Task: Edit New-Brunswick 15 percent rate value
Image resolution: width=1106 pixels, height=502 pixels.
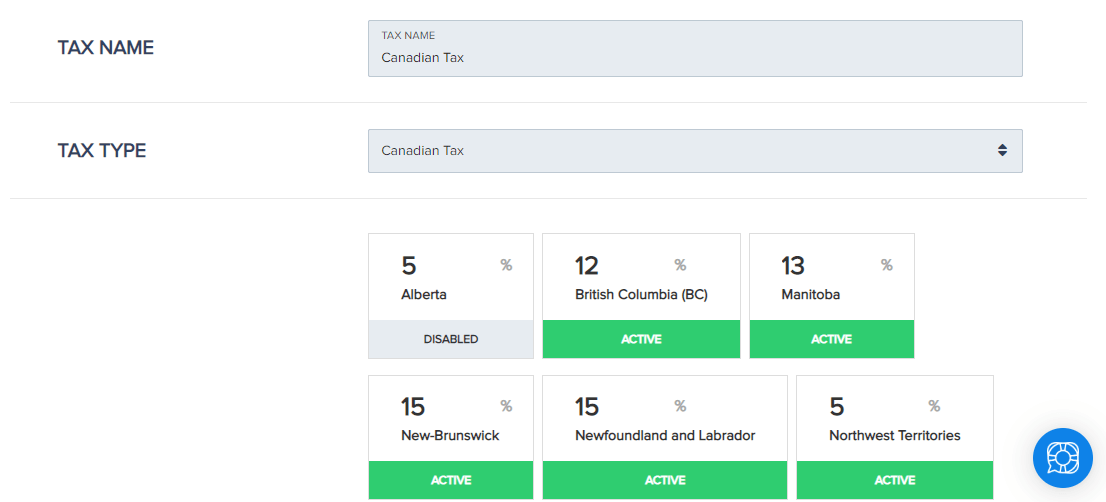Action: click(x=413, y=407)
